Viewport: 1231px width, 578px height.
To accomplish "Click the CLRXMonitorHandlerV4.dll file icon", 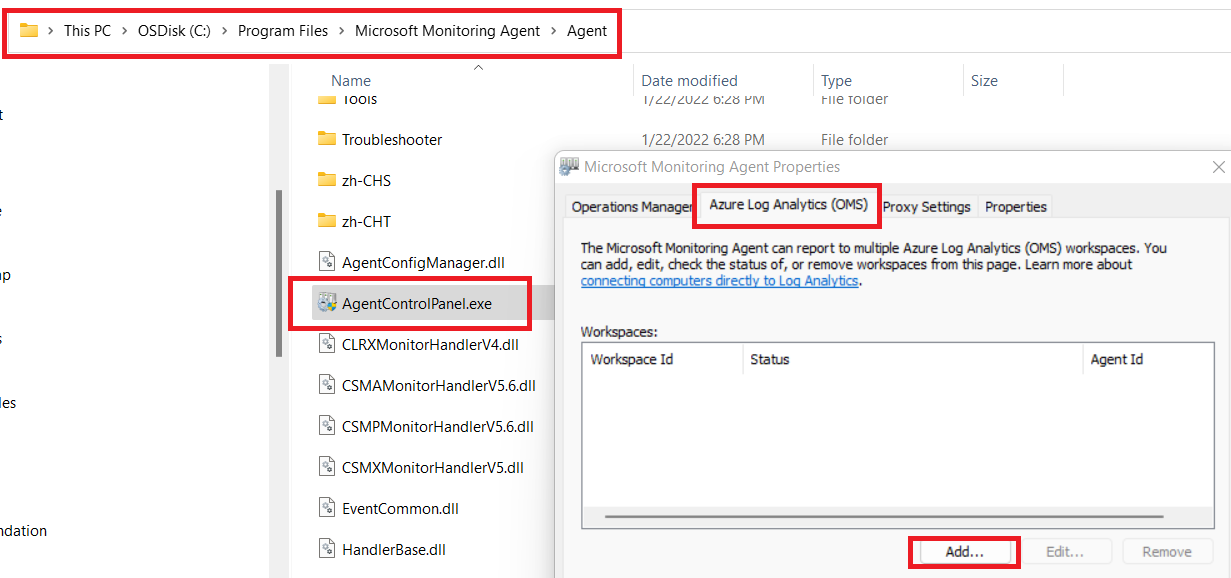I will coord(327,344).
